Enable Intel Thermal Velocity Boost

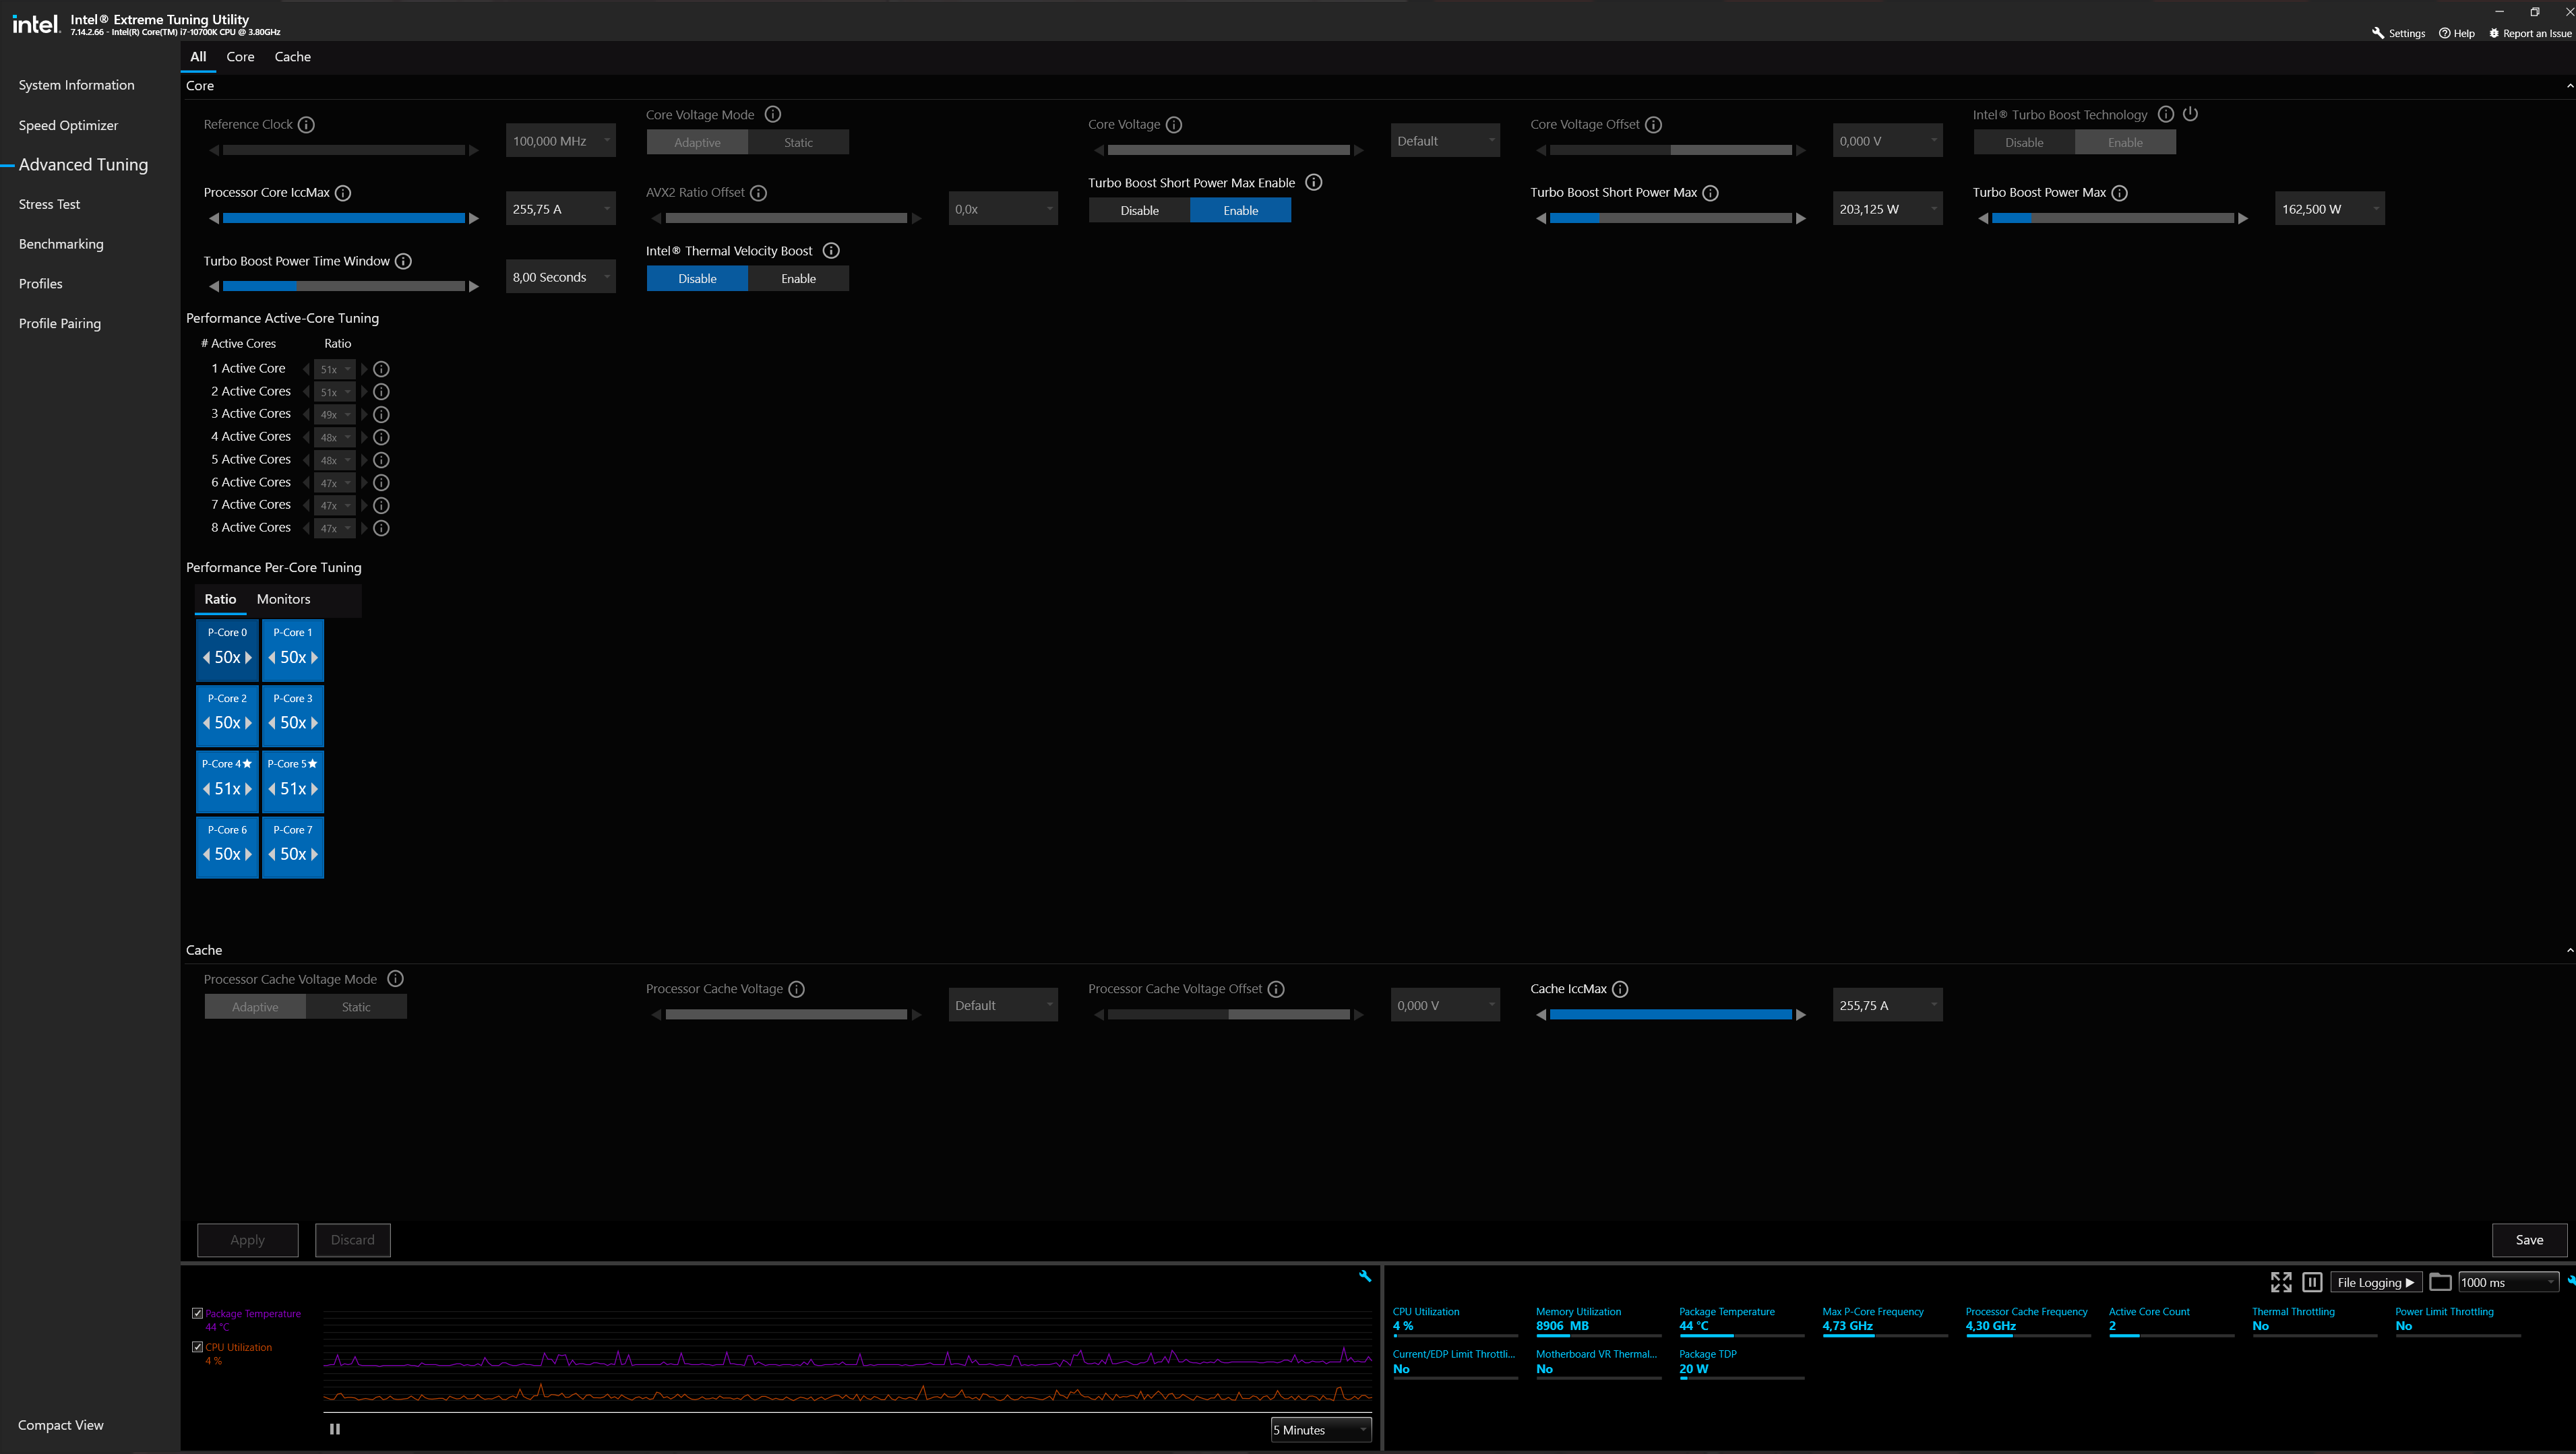tap(798, 279)
